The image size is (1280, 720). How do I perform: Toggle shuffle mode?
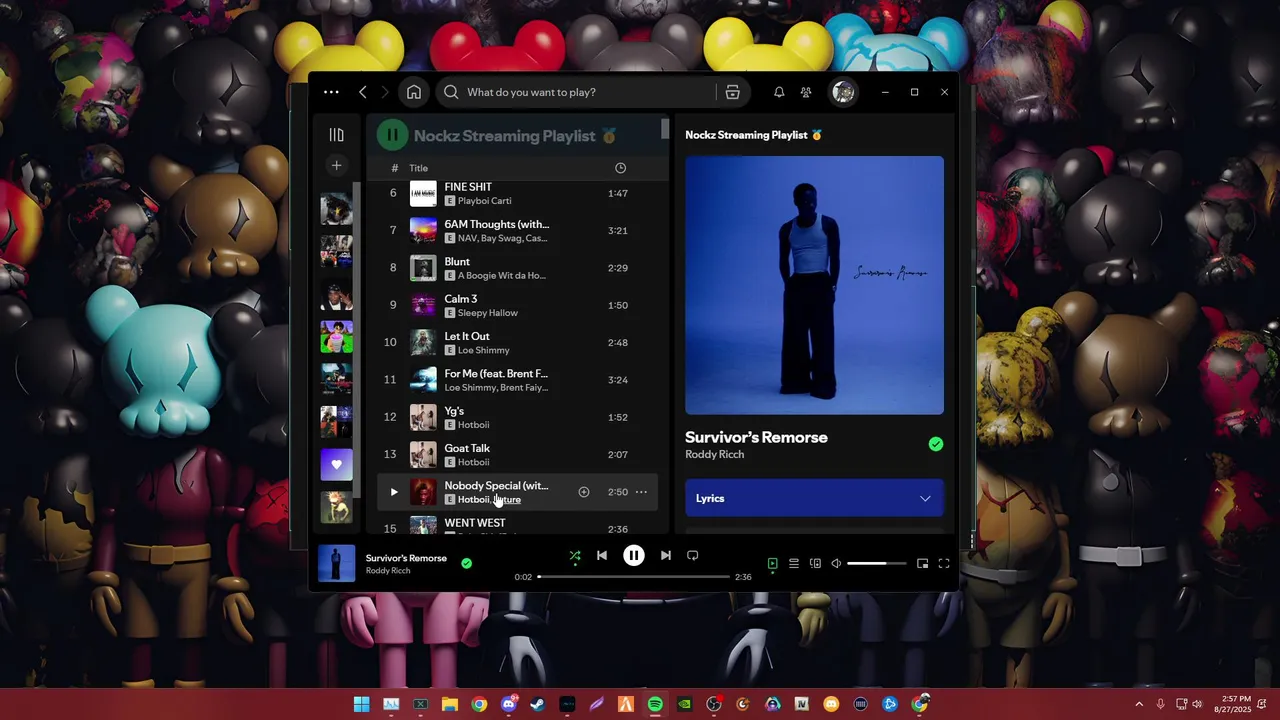(575, 556)
